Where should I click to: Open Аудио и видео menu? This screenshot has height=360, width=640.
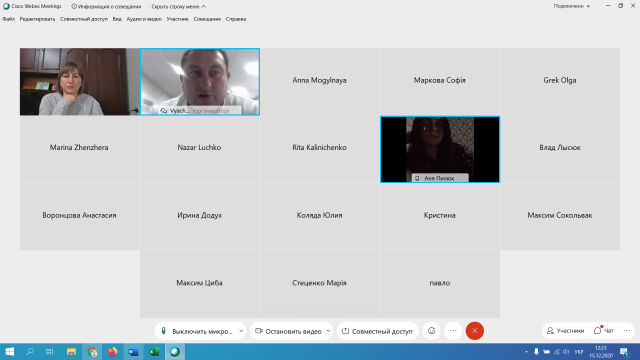pyautogui.click(x=144, y=19)
